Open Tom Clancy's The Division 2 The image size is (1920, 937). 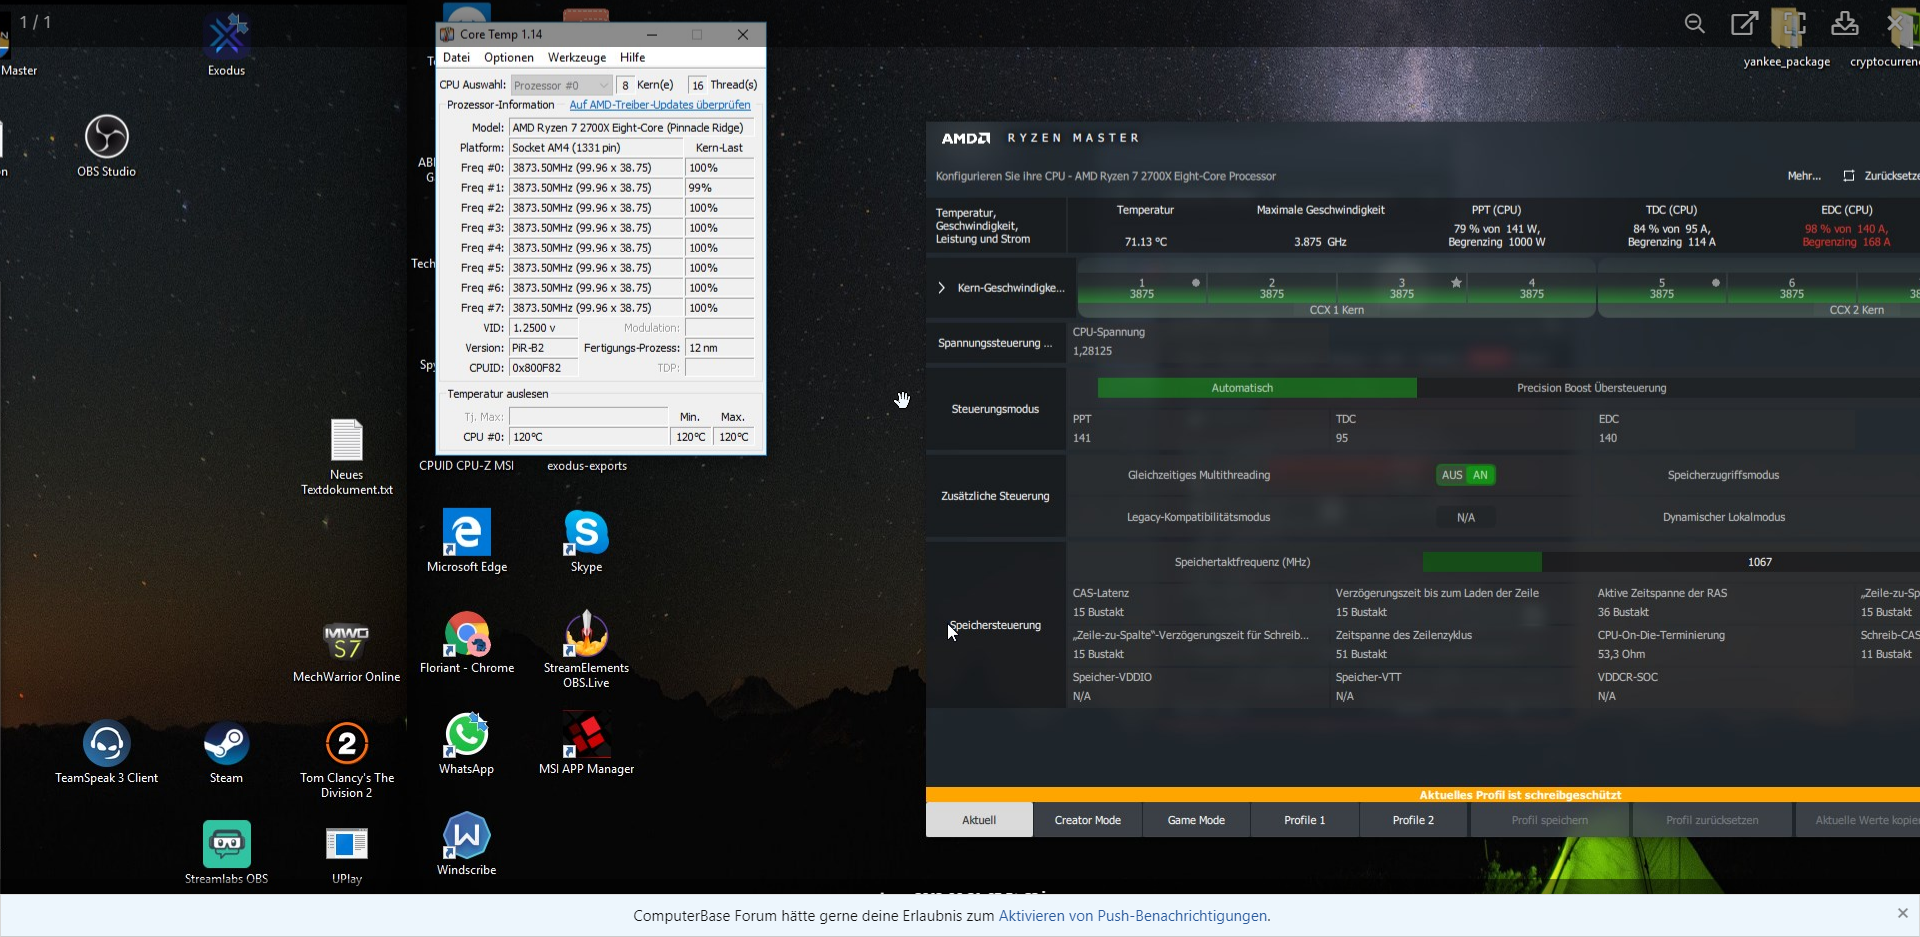point(347,759)
